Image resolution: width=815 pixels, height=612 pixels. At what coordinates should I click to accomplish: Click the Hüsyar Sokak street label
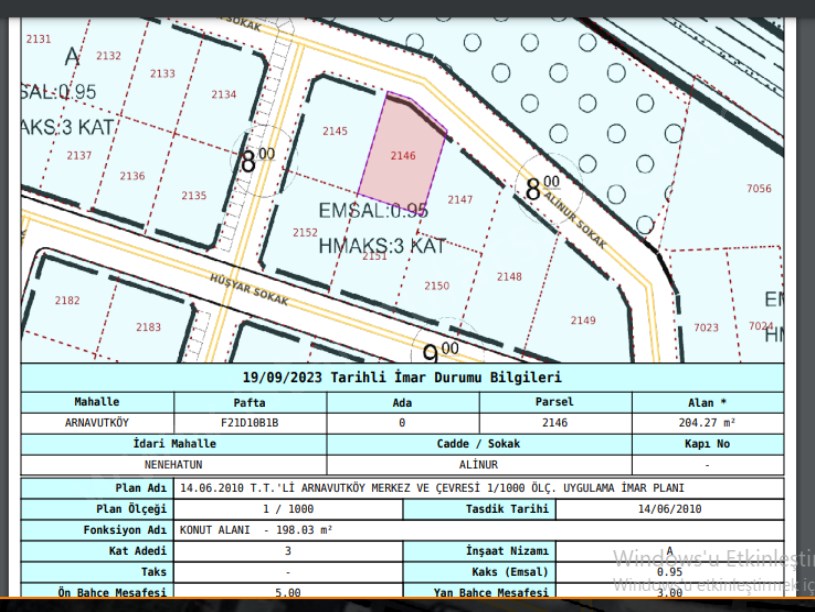point(249,291)
